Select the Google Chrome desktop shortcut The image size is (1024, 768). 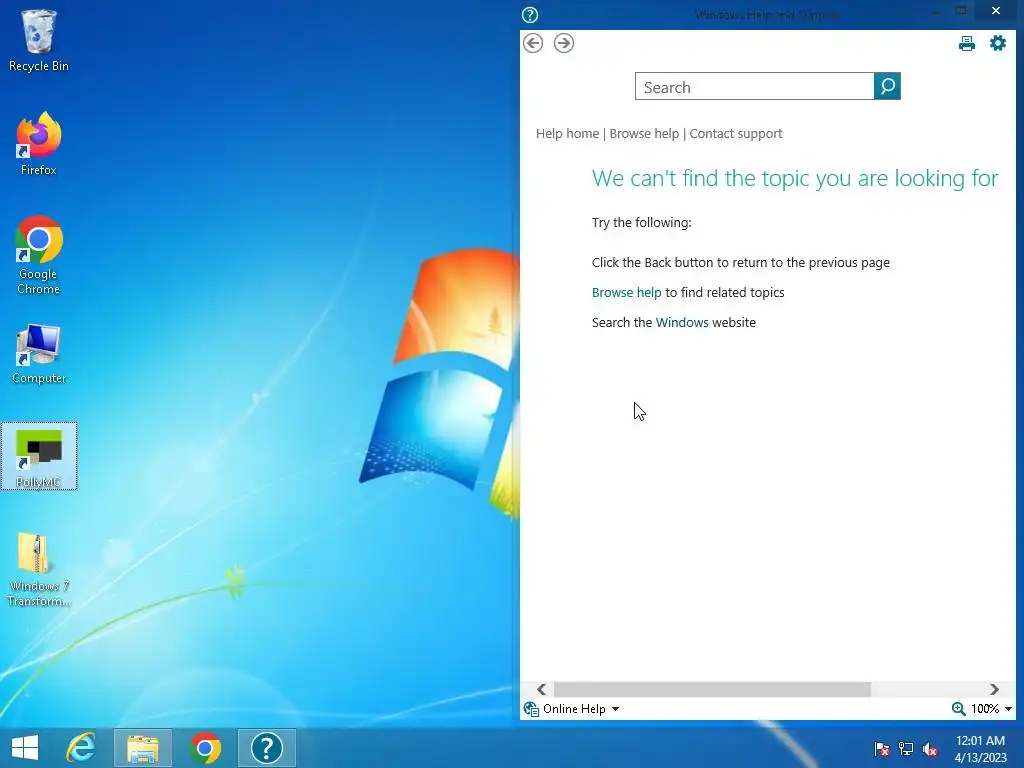coord(39,255)
